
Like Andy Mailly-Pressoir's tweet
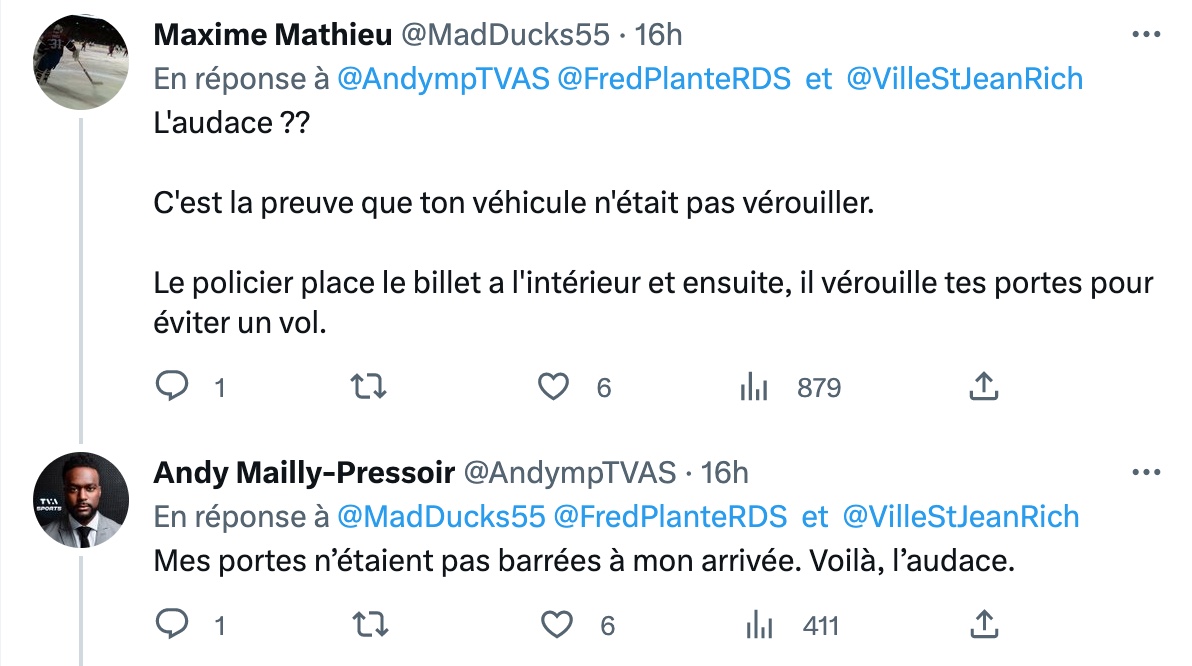pos(556,625)
